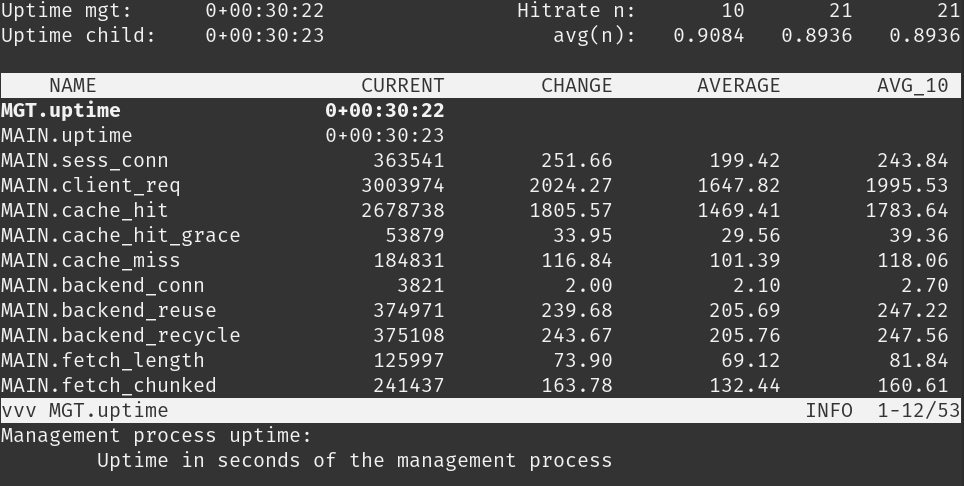Click the INFO verbosity label
Image resolution: width=964 pixels, height=486 pixels.
pos(829,411)
